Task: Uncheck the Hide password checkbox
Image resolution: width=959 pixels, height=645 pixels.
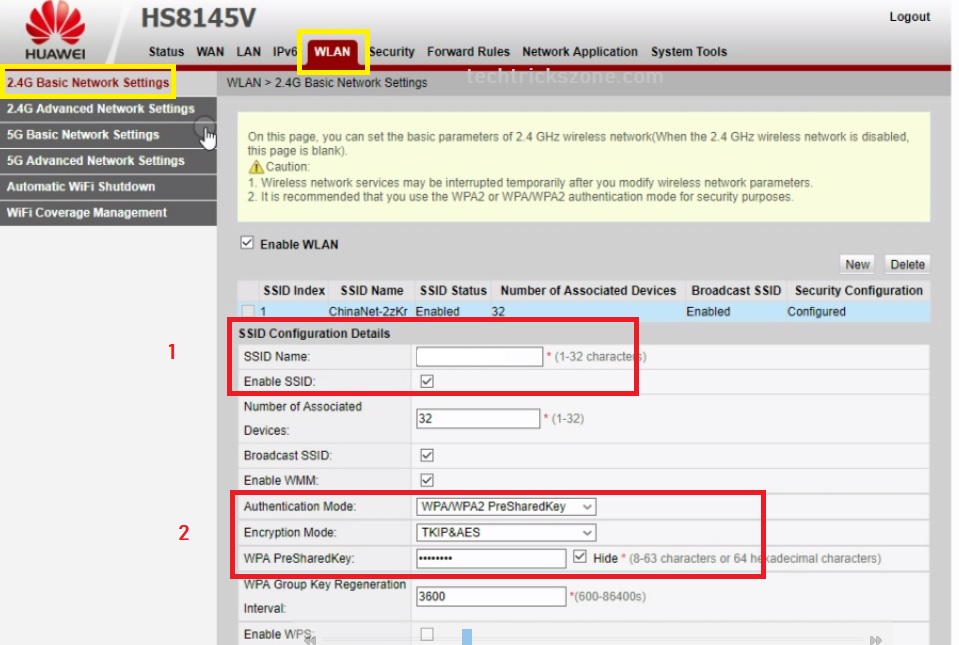Action: tap(581, 558)
